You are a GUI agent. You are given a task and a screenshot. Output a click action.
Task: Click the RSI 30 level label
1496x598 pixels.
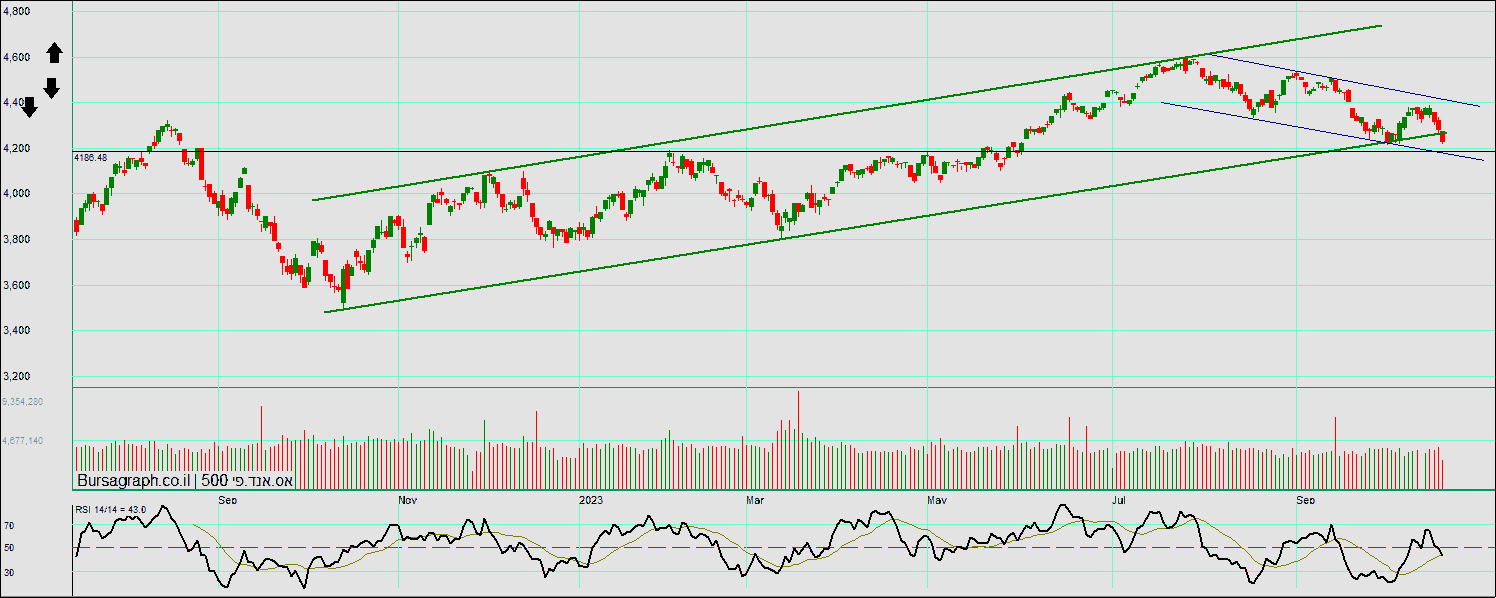[x=9, y=572]
